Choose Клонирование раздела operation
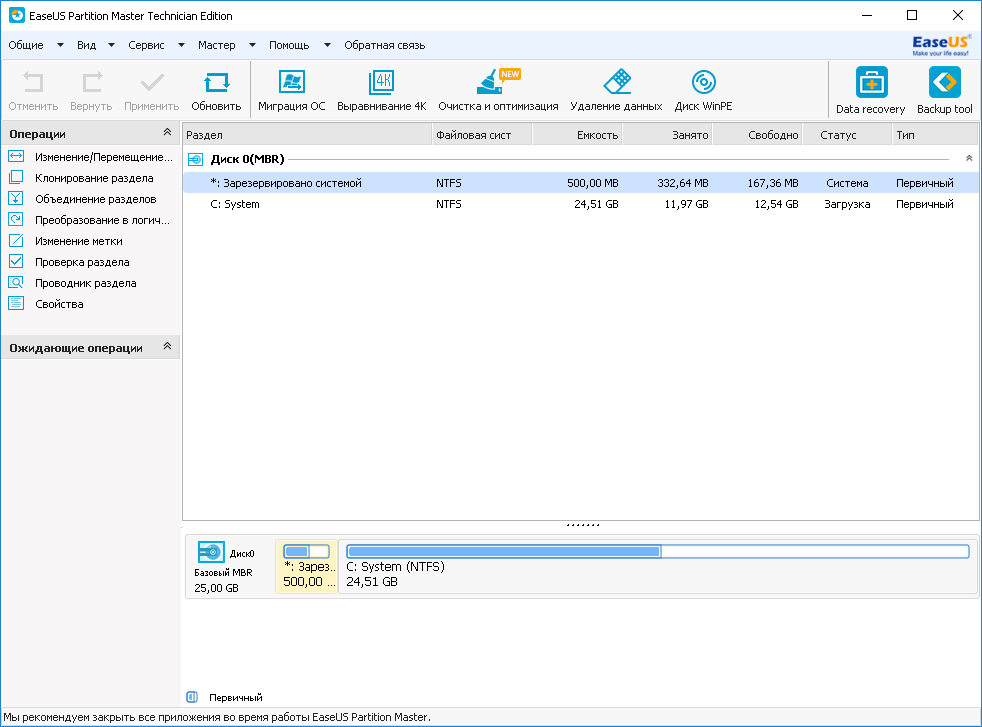Image resolution: width=982 pixels, height=727 pixels. (81, 178)
